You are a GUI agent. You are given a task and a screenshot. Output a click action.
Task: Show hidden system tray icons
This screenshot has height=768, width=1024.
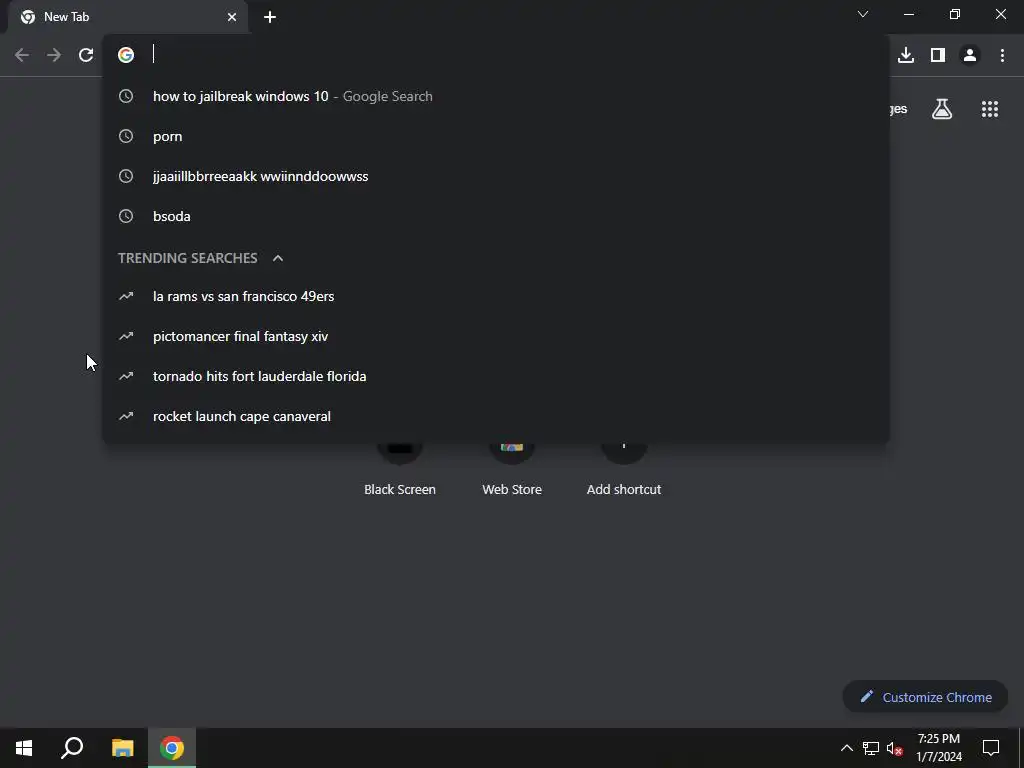point(846,748)
